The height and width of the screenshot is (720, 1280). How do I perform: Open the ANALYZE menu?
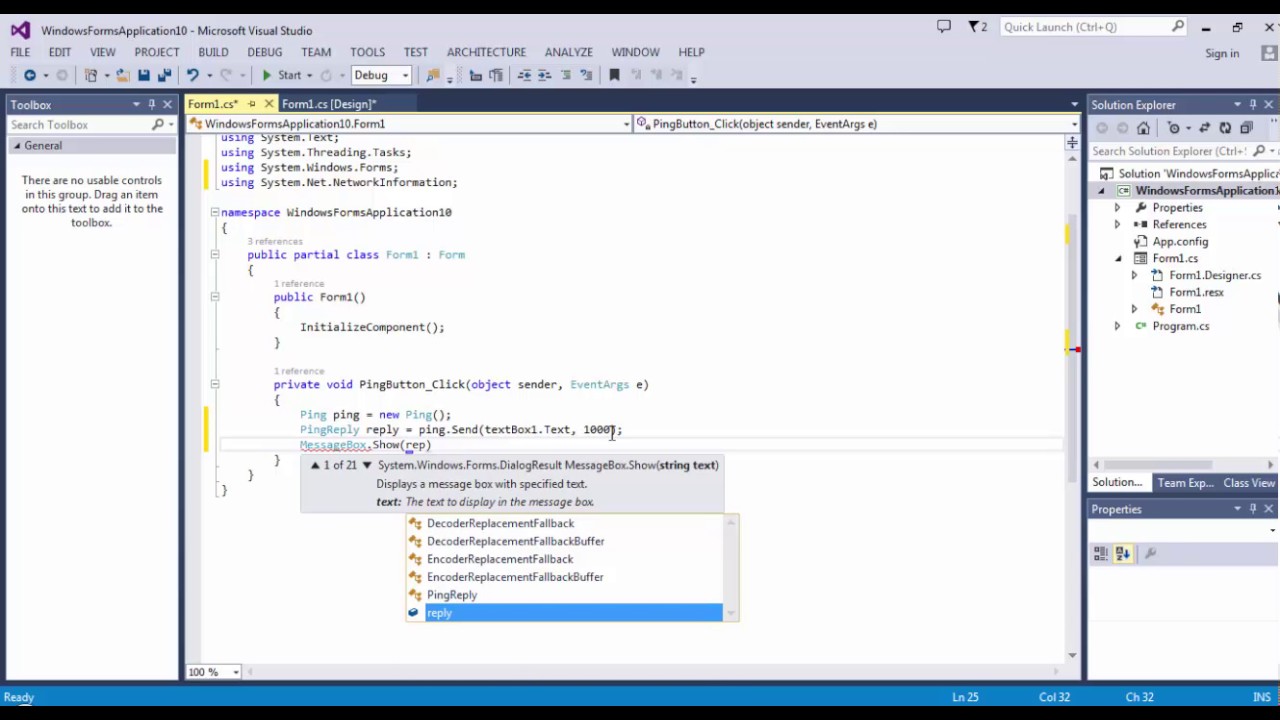pyautogui.click(x=569, y=52)
